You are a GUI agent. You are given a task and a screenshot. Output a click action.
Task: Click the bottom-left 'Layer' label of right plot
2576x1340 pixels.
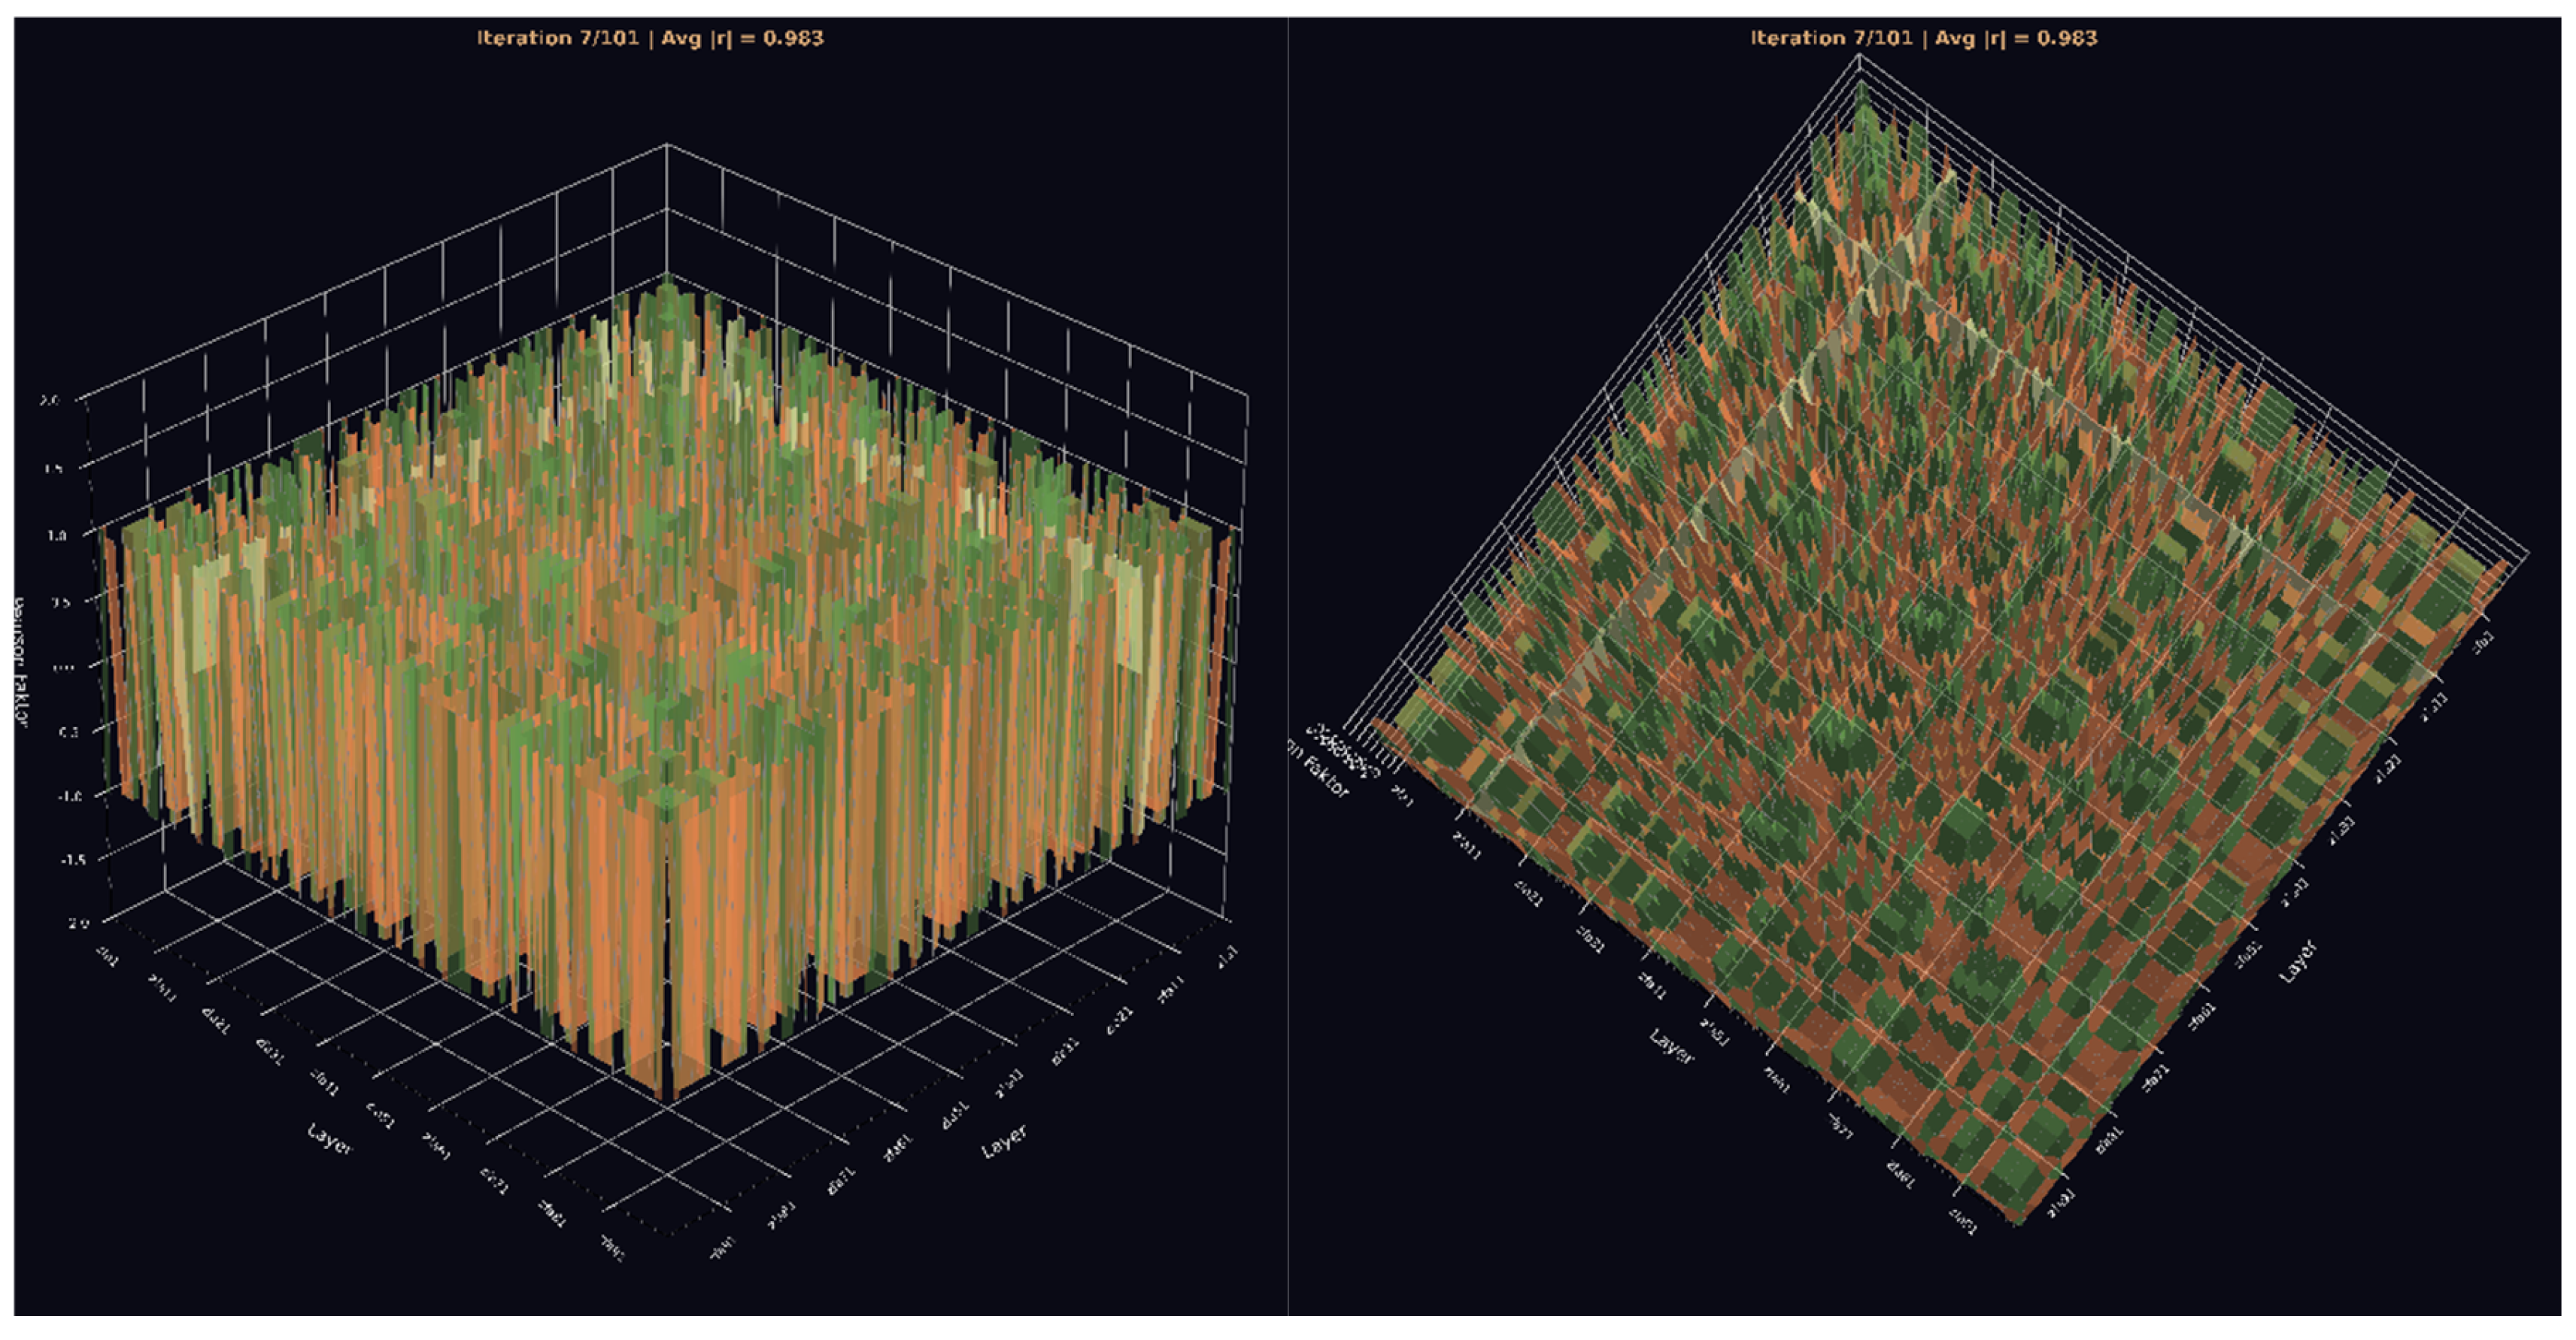1671,1046
